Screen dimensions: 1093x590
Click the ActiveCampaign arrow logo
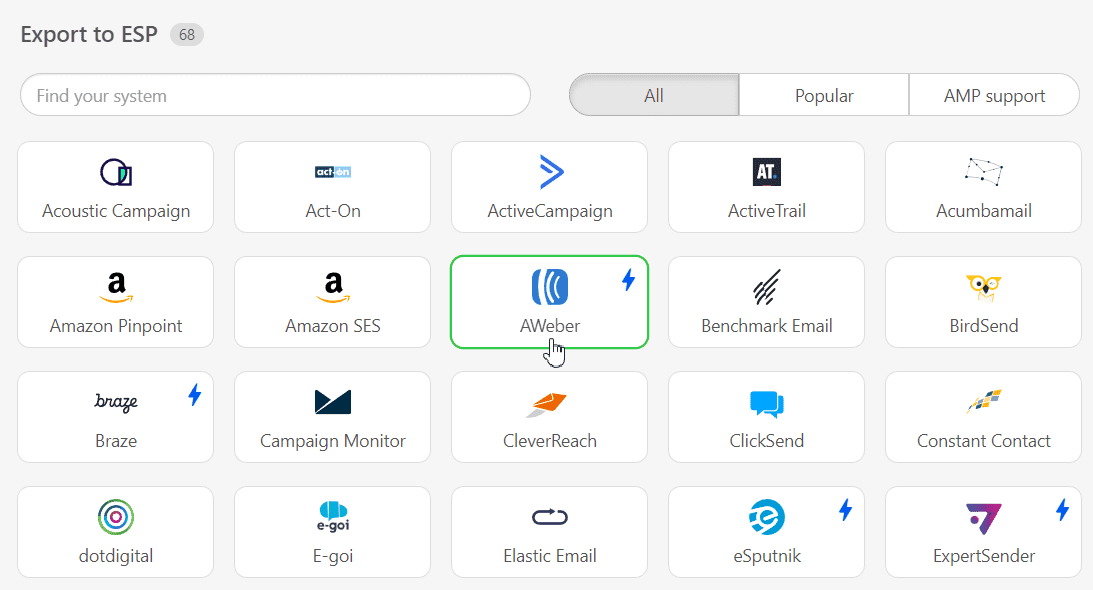(x=551, y=172)
